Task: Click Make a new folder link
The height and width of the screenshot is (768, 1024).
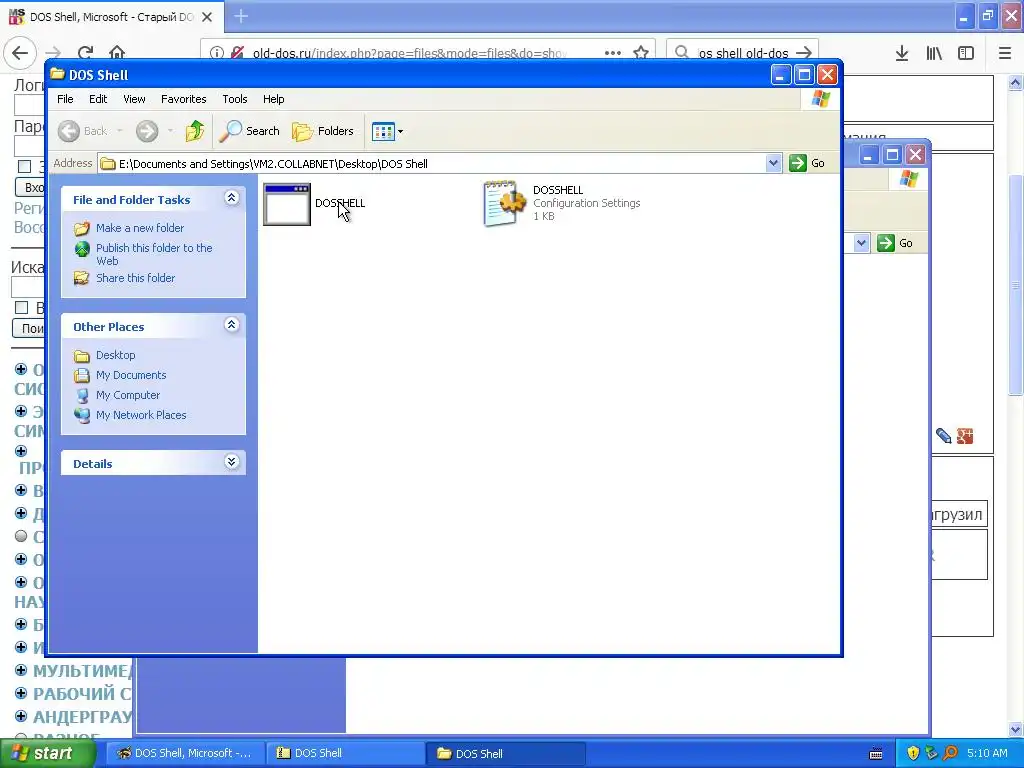Action: (140, 228)
